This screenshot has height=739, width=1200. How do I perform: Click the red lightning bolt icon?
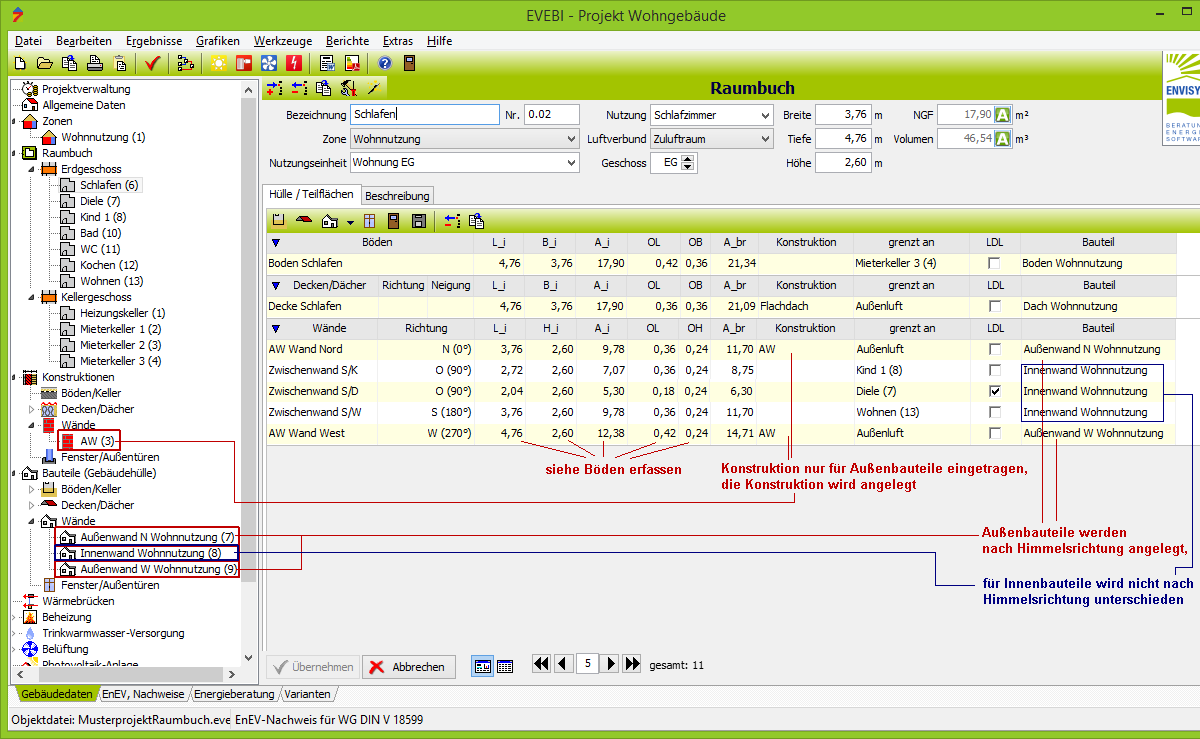[x=294, y=64]
